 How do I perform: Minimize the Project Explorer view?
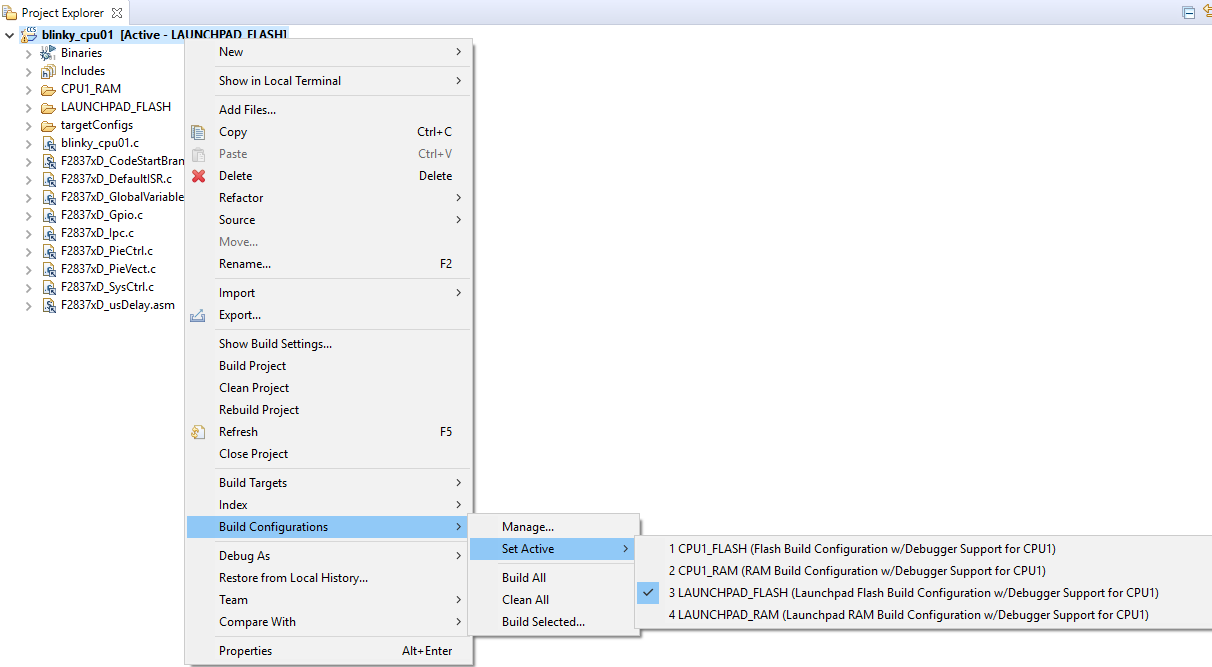pyautogui.click(x=1189, y=12)
